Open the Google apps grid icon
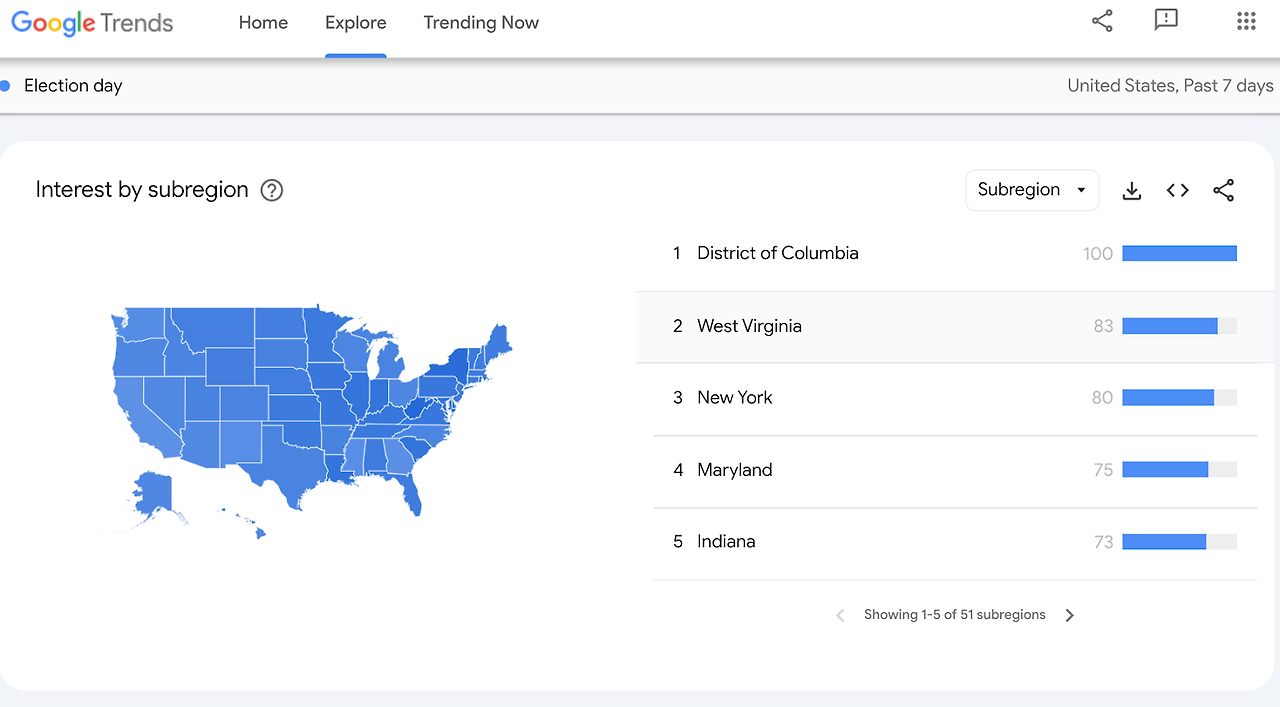This screenshot has width=1280, height=707. point(1246,21)
